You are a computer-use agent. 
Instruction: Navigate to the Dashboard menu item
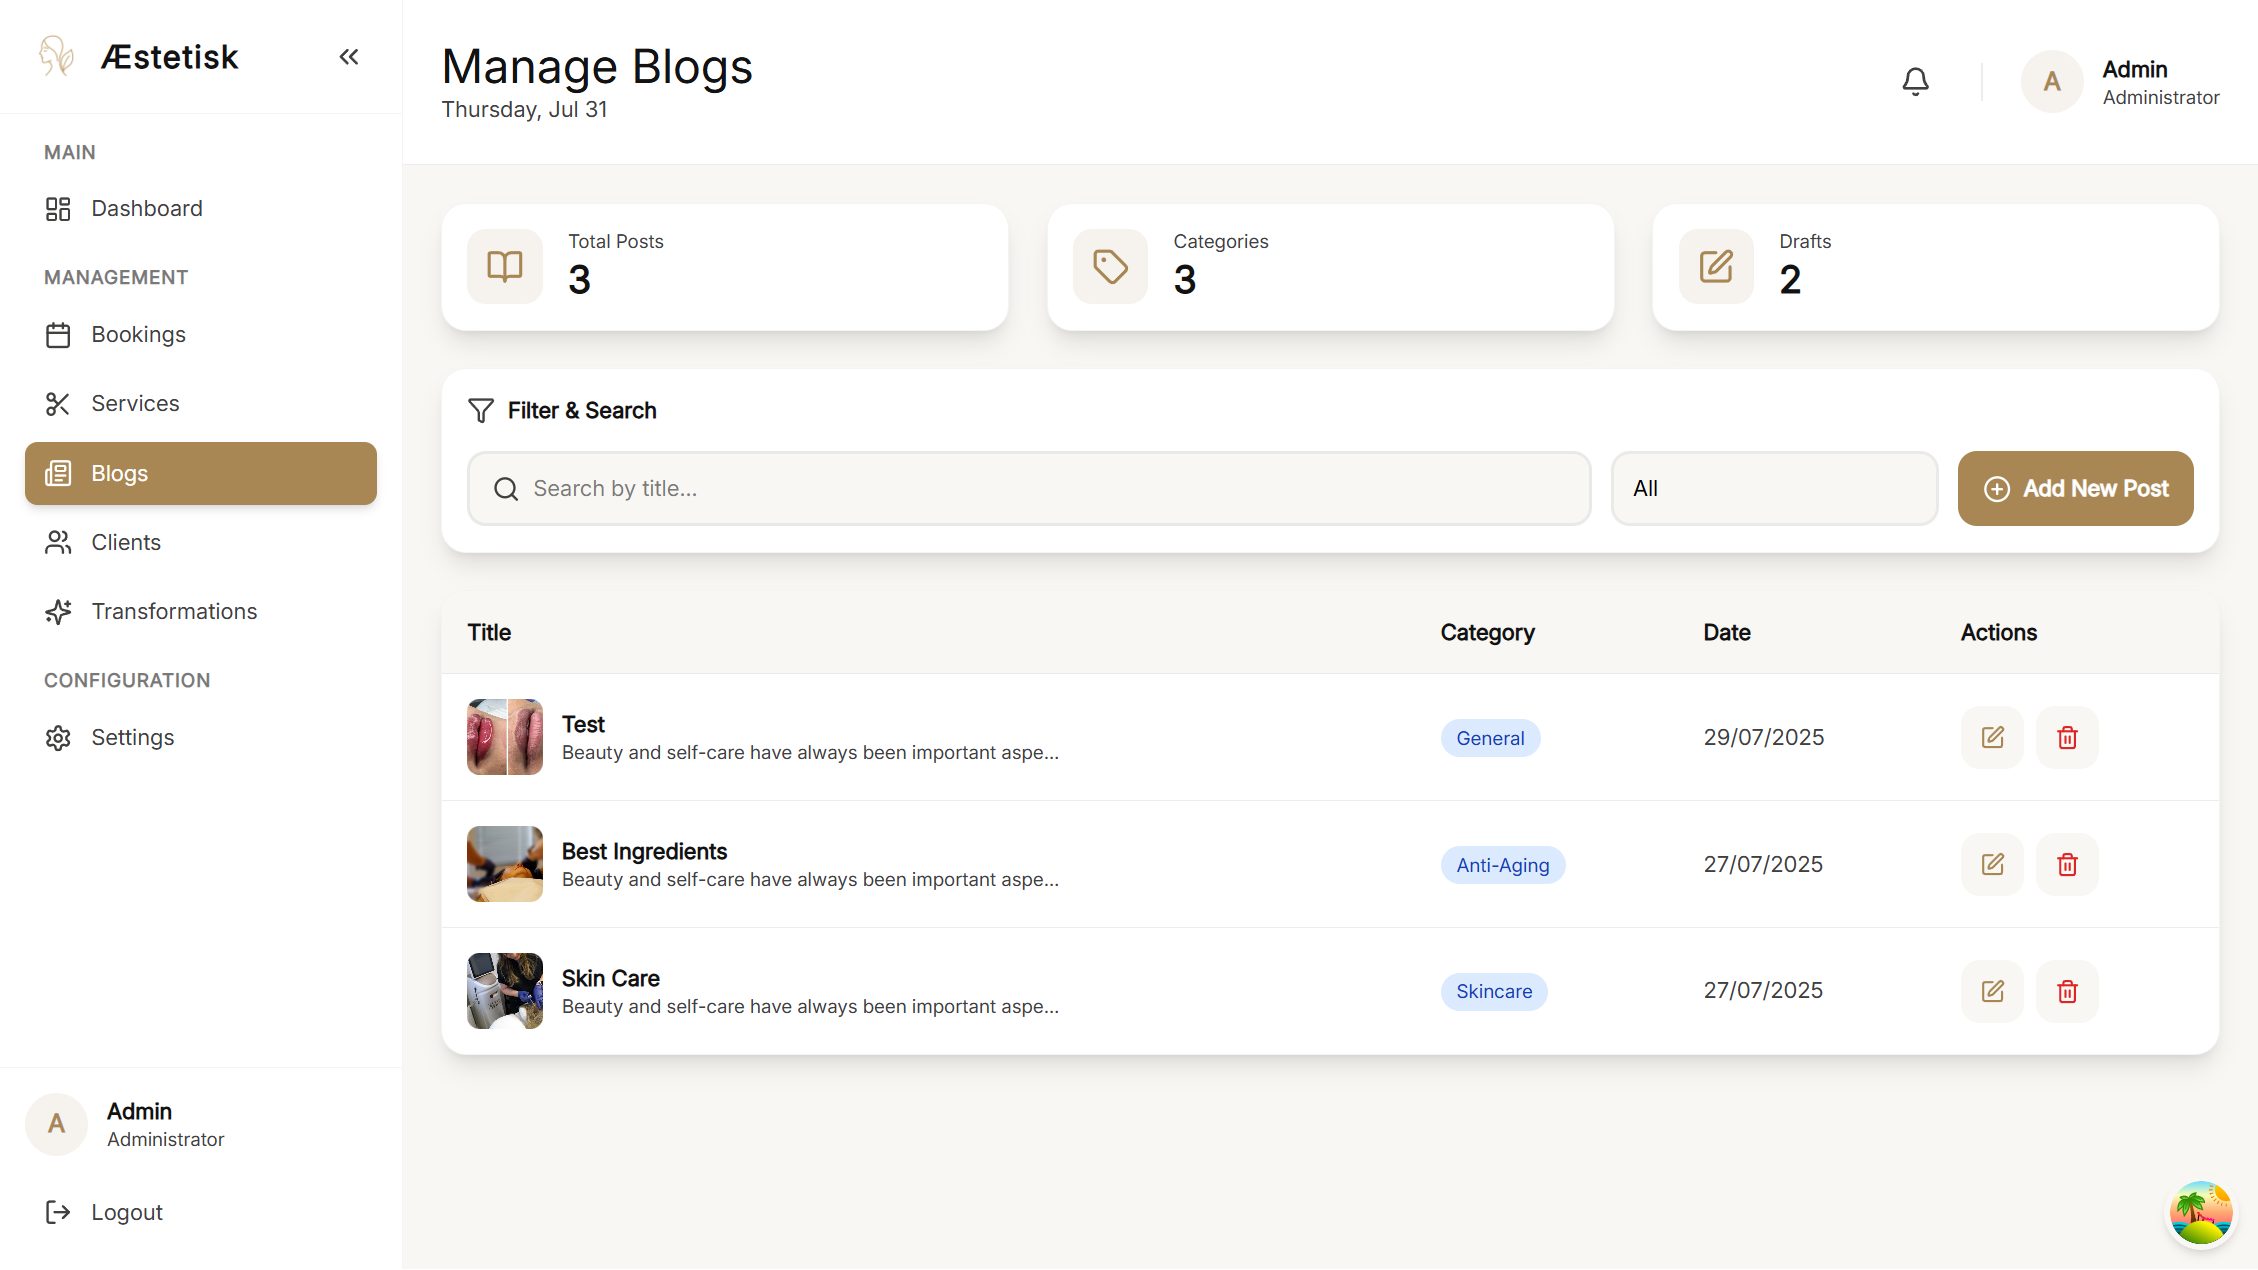coord(147,208)
